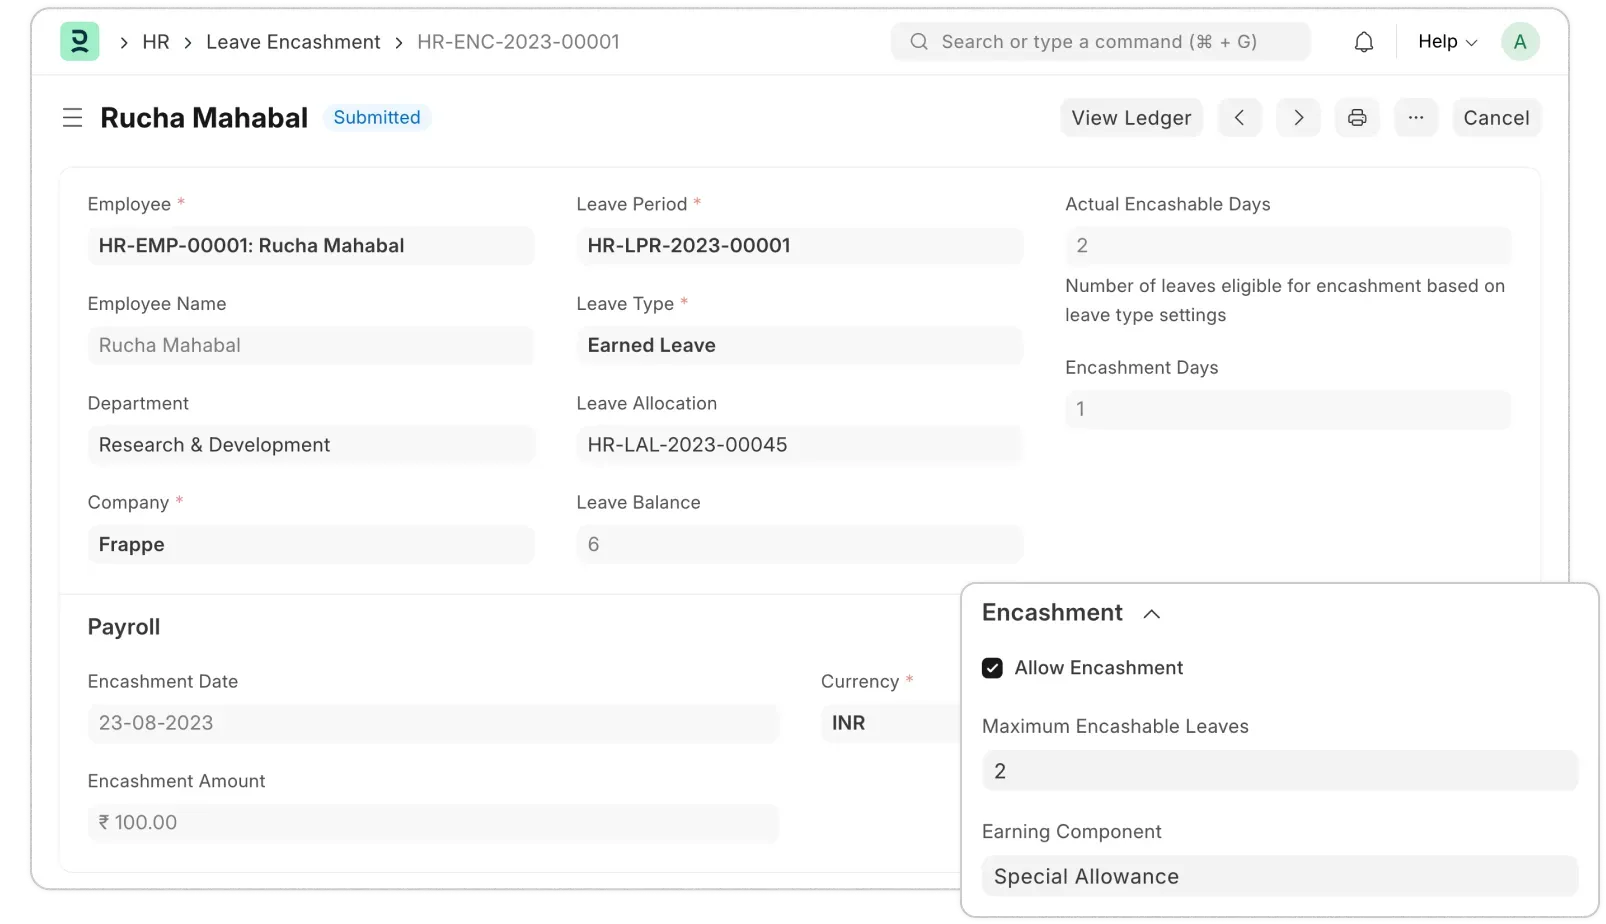Click the View Ledger button
Image resolution: width=1606 pixels, height=924 pixels.
point(1131,118)
